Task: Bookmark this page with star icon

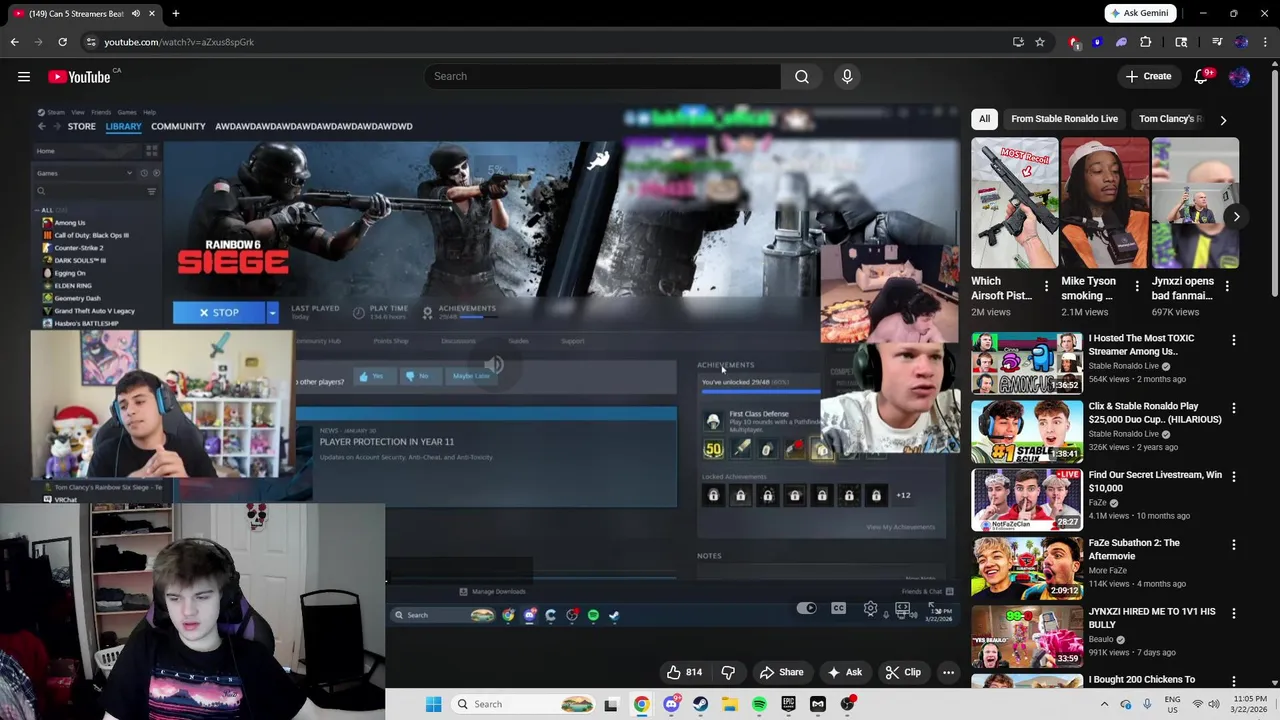Action: [1040, 42]
